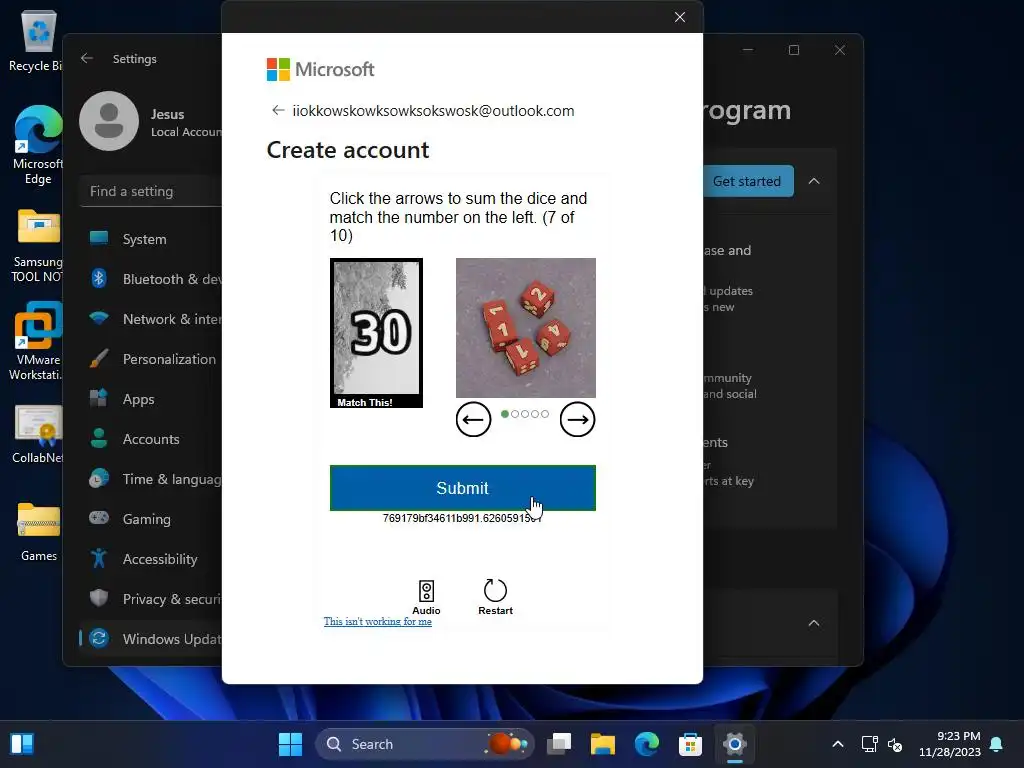This screenshot has width=1024, height=768.
Task: Click the paintbrush Personalization icon
Action: tap(99, 359)
